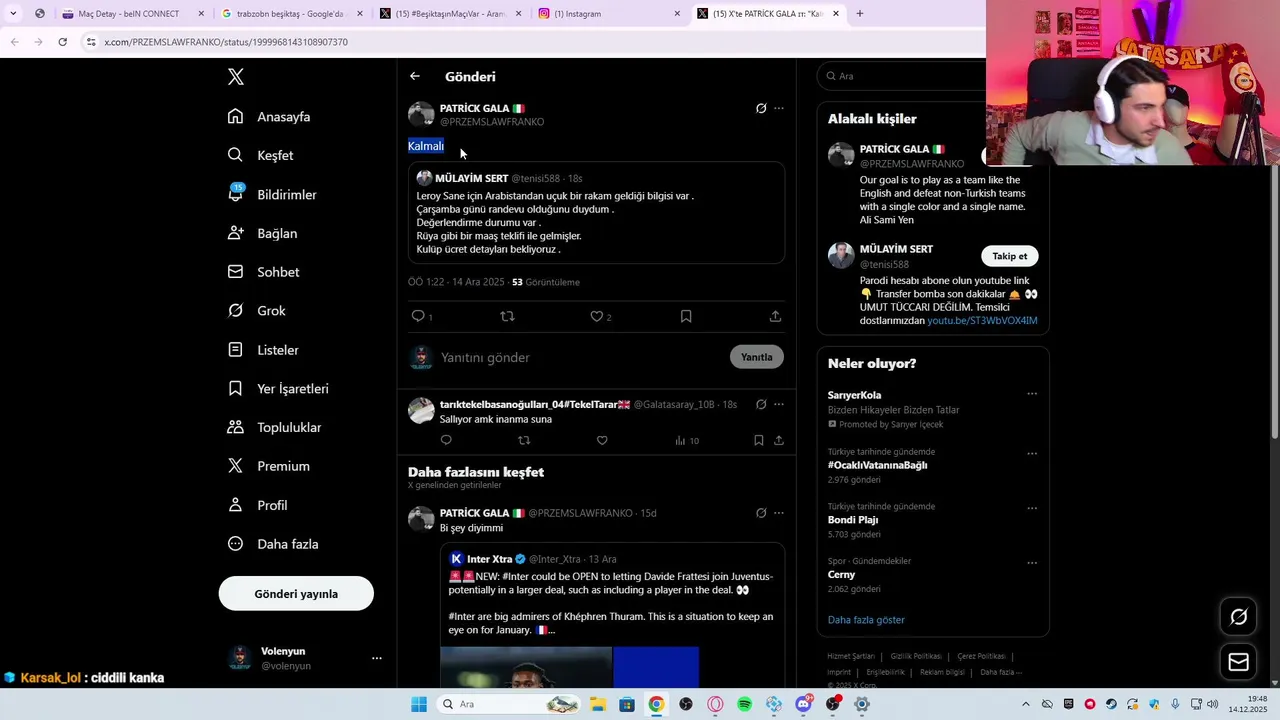Click Grok icon on main post
The image size is (1280, 720).
click(761, 108)
